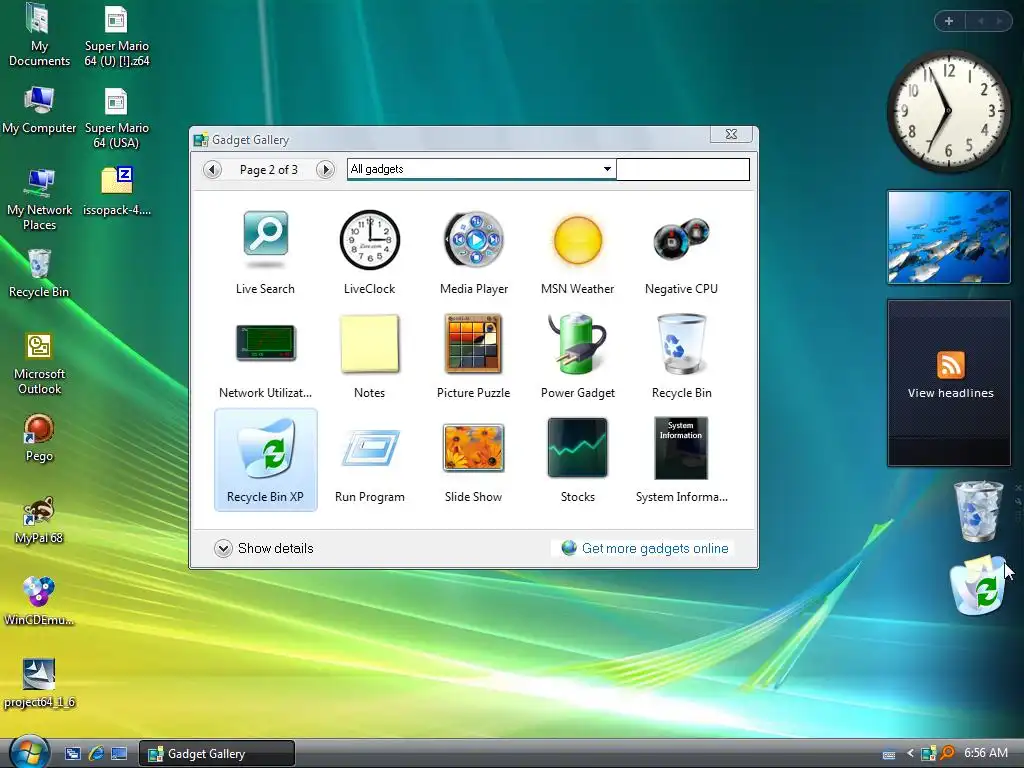Select the Picture Puzzle gadget
This screenshot has height=768, width=1024.
(x=473, y=357)
